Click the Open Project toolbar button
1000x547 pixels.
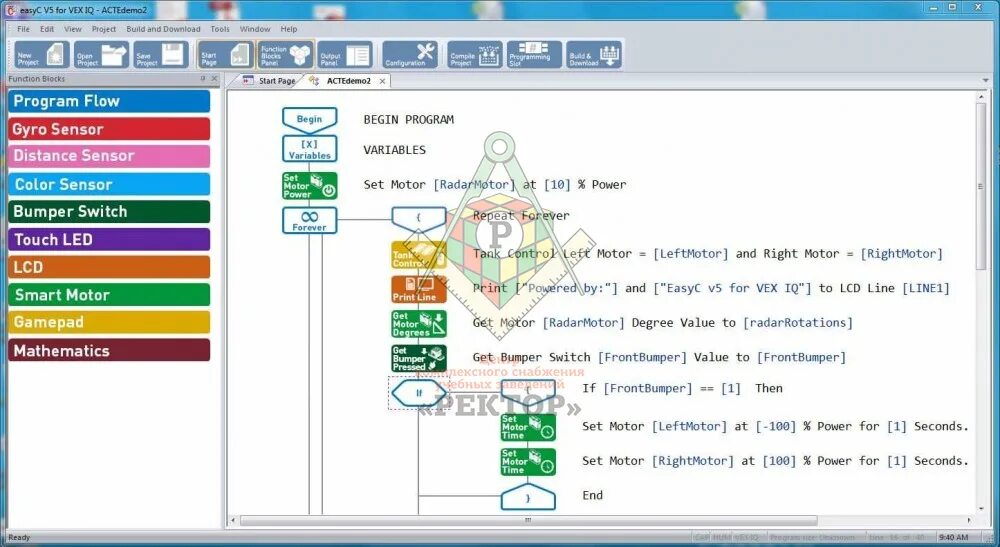(x=101, y=55)
